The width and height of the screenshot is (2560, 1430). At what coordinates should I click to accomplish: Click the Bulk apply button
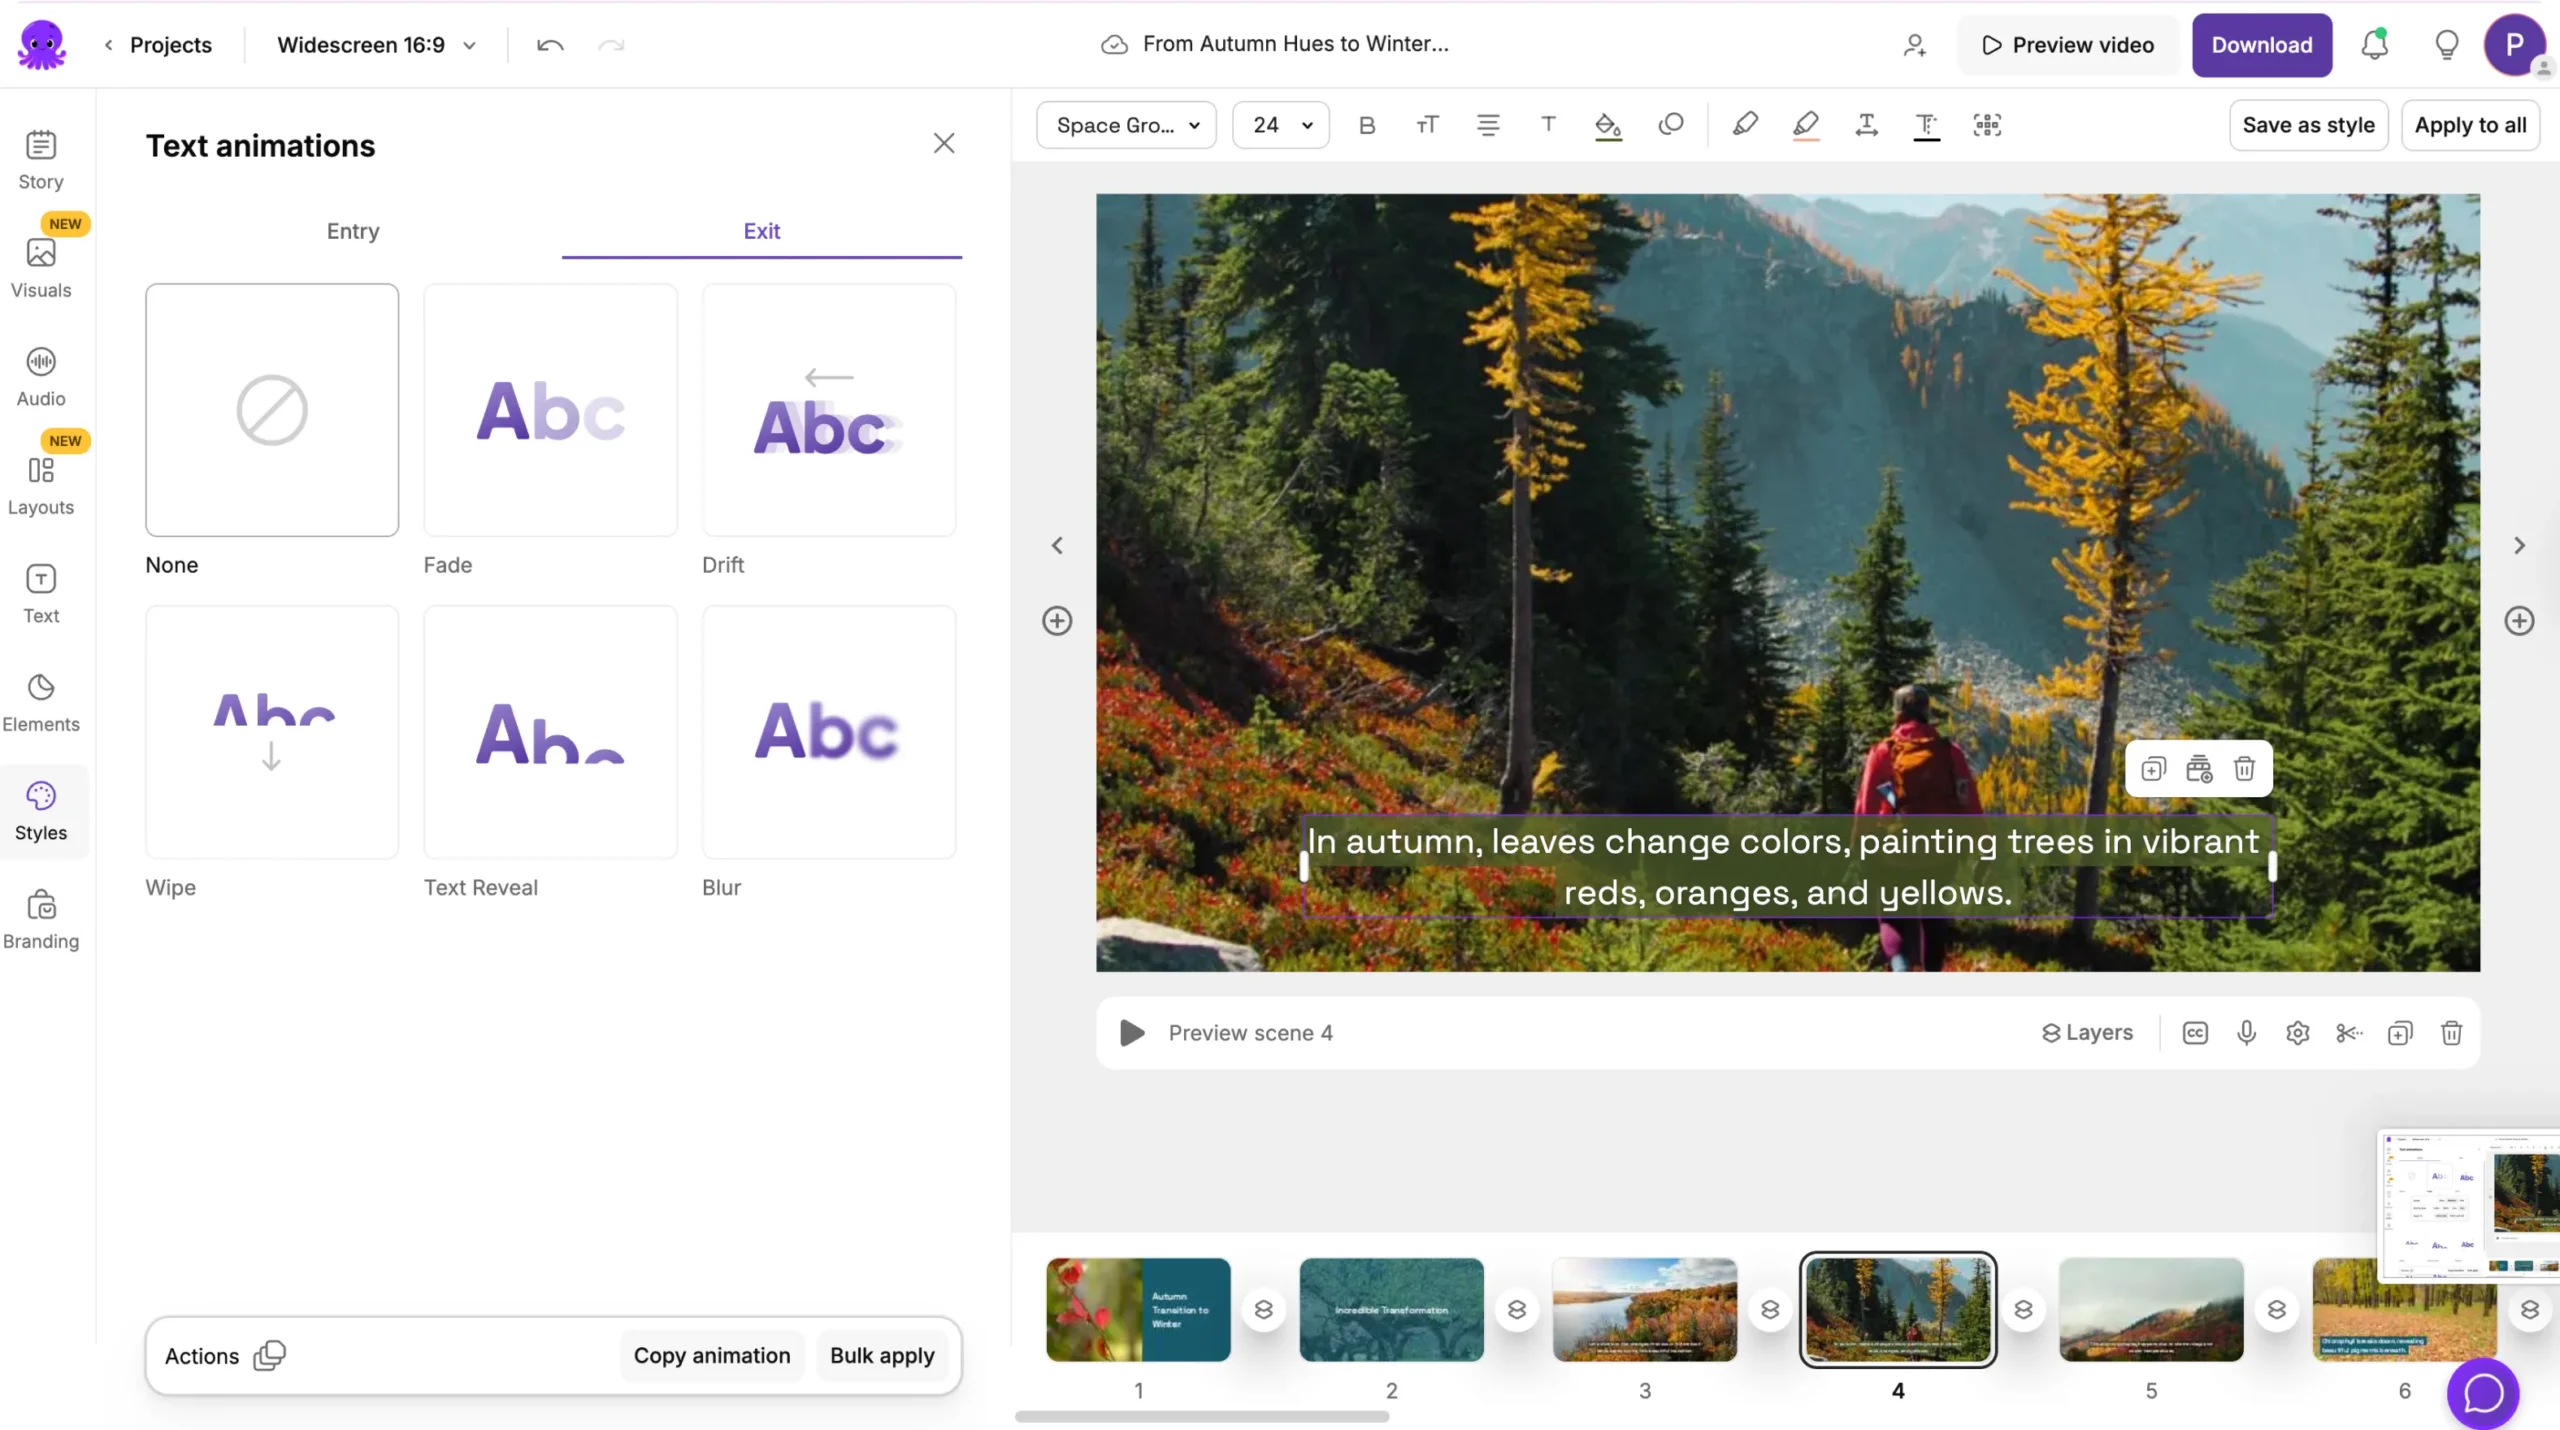pyautogui.click(x=882, y=1356)
